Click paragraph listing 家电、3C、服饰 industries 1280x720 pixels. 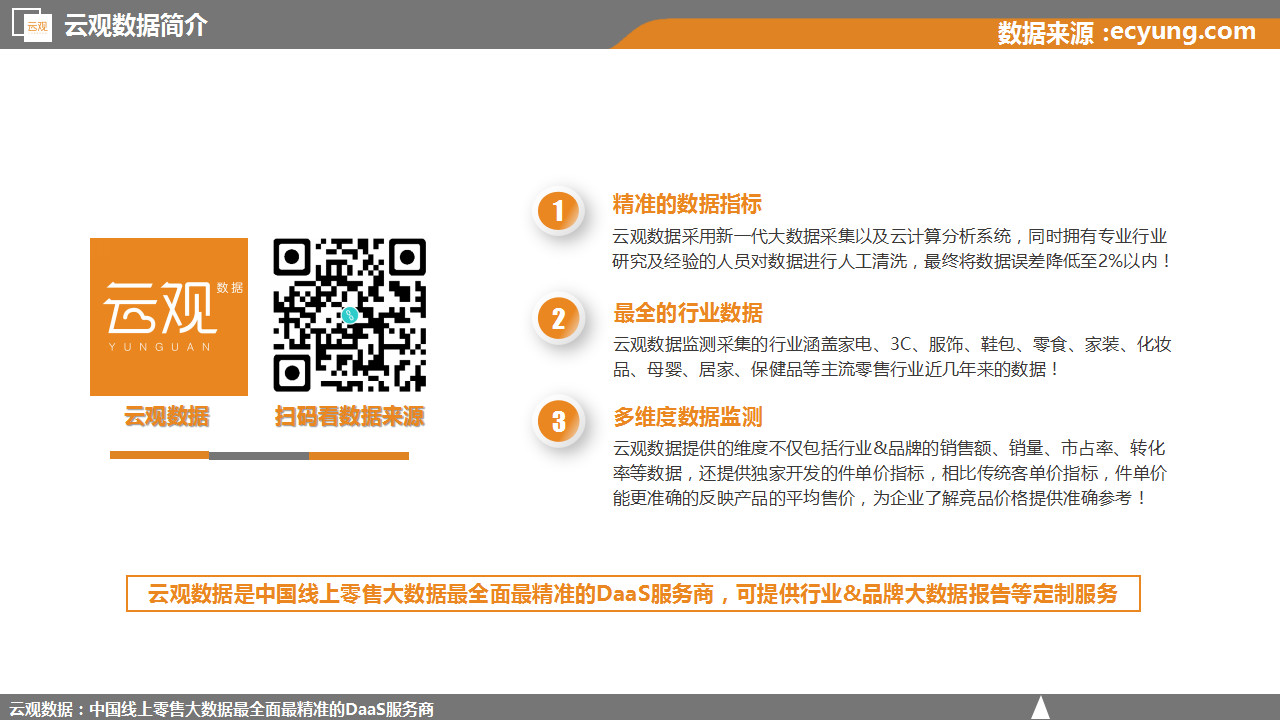tap(892, 356)
